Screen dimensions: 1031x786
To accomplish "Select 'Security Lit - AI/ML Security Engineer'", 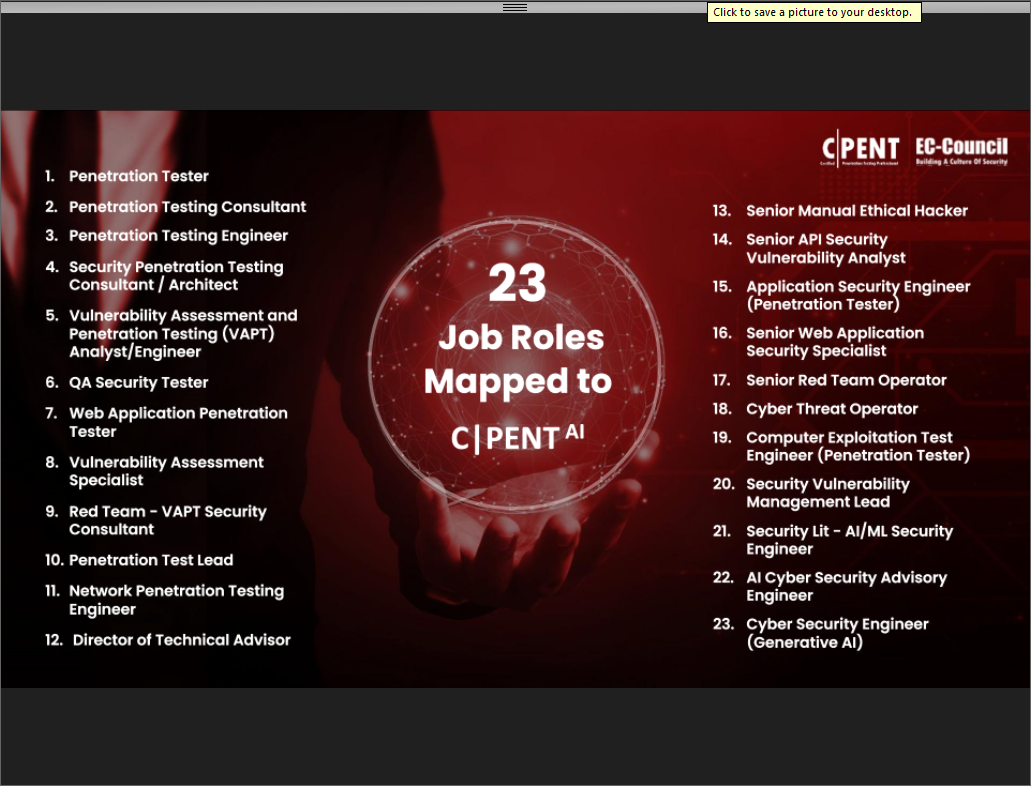I will coord(850,540).
